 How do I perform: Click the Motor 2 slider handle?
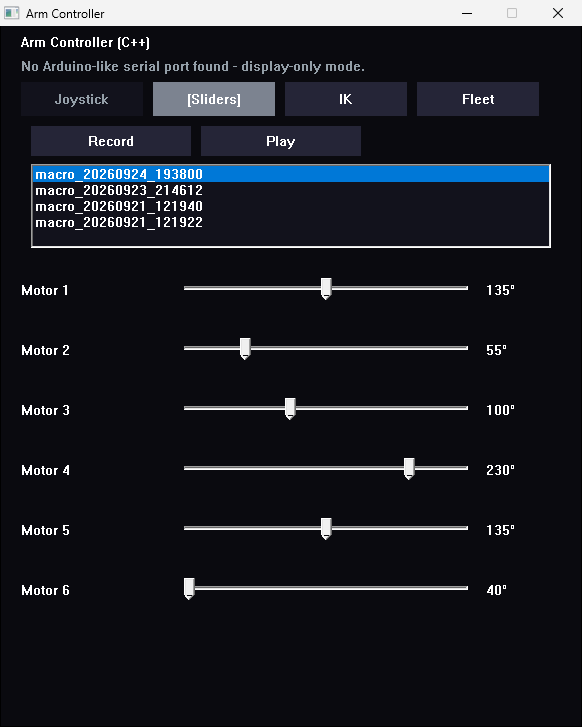[x=245, y=349]
